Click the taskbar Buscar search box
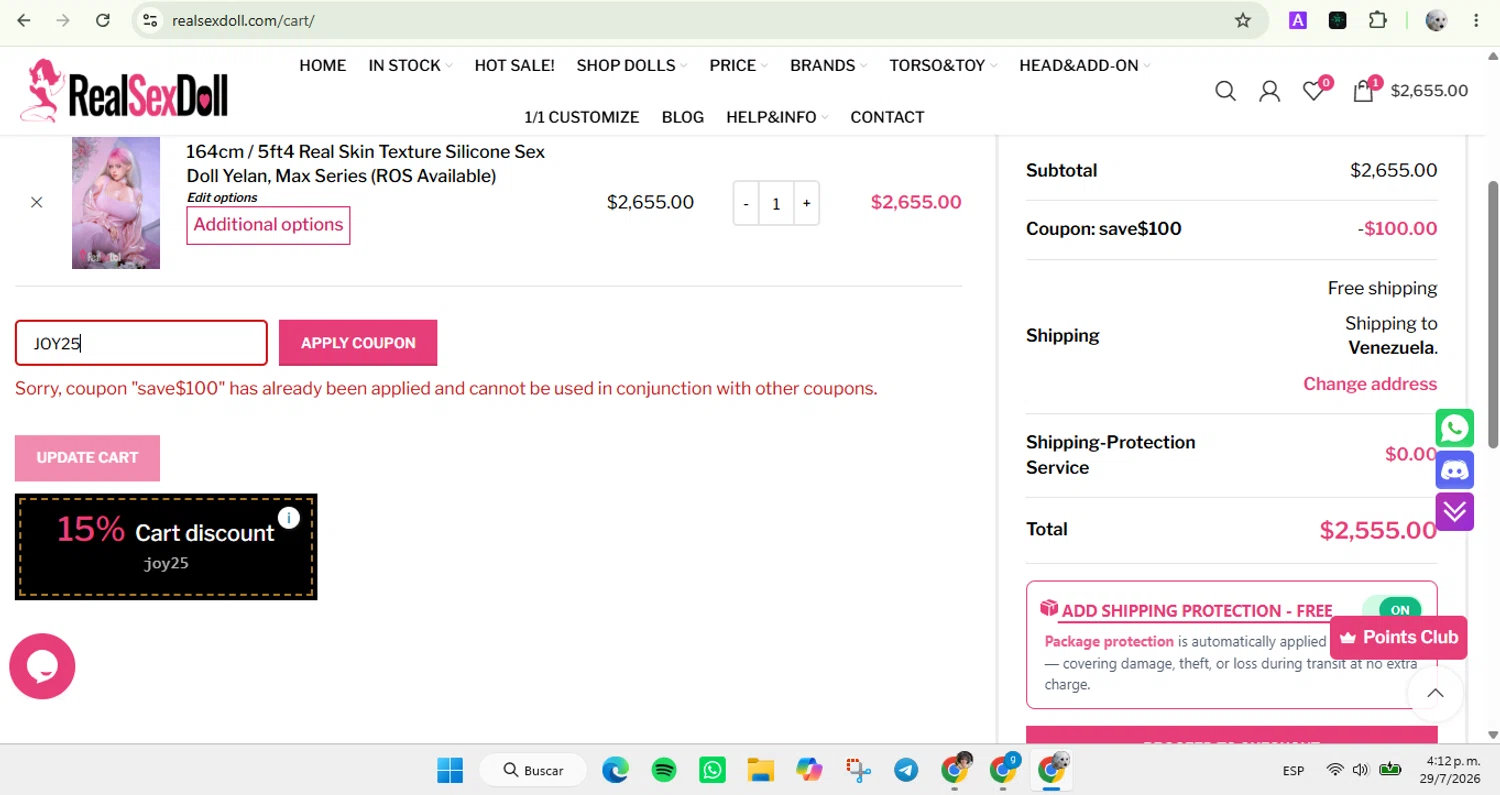Screen dimensions: 1500x795 [x=533, y=770]
